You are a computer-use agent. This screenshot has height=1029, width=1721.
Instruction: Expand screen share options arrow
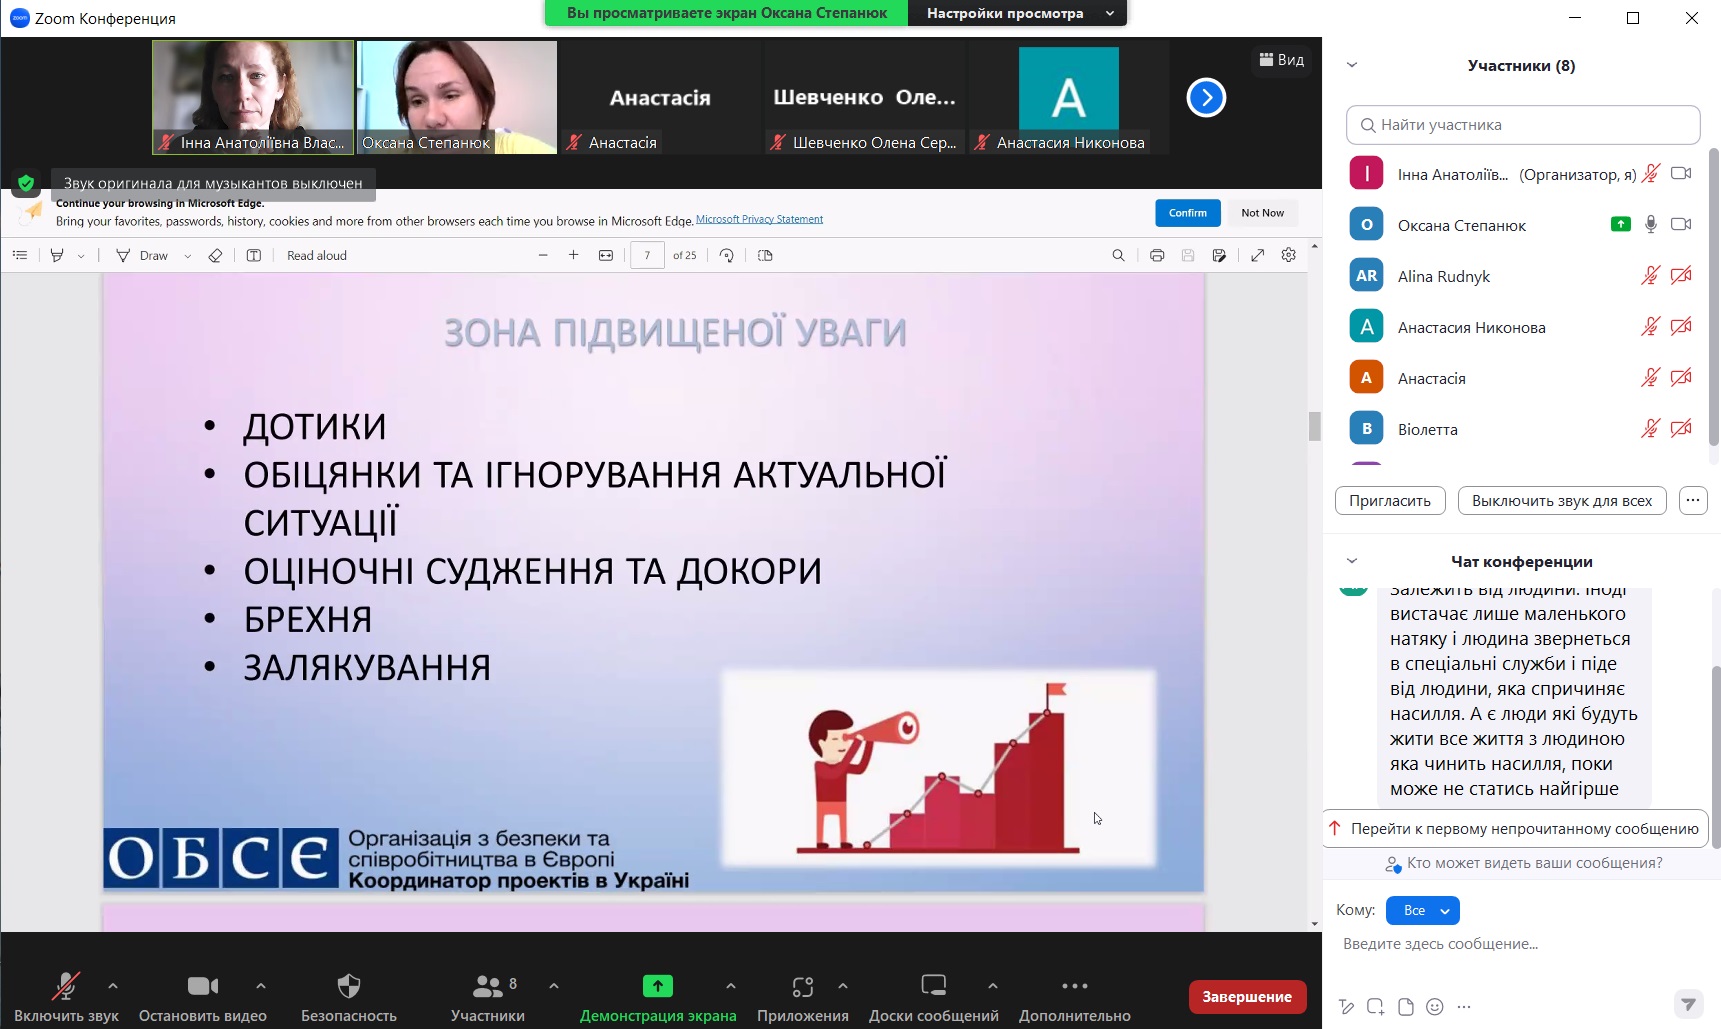[731, 986]
